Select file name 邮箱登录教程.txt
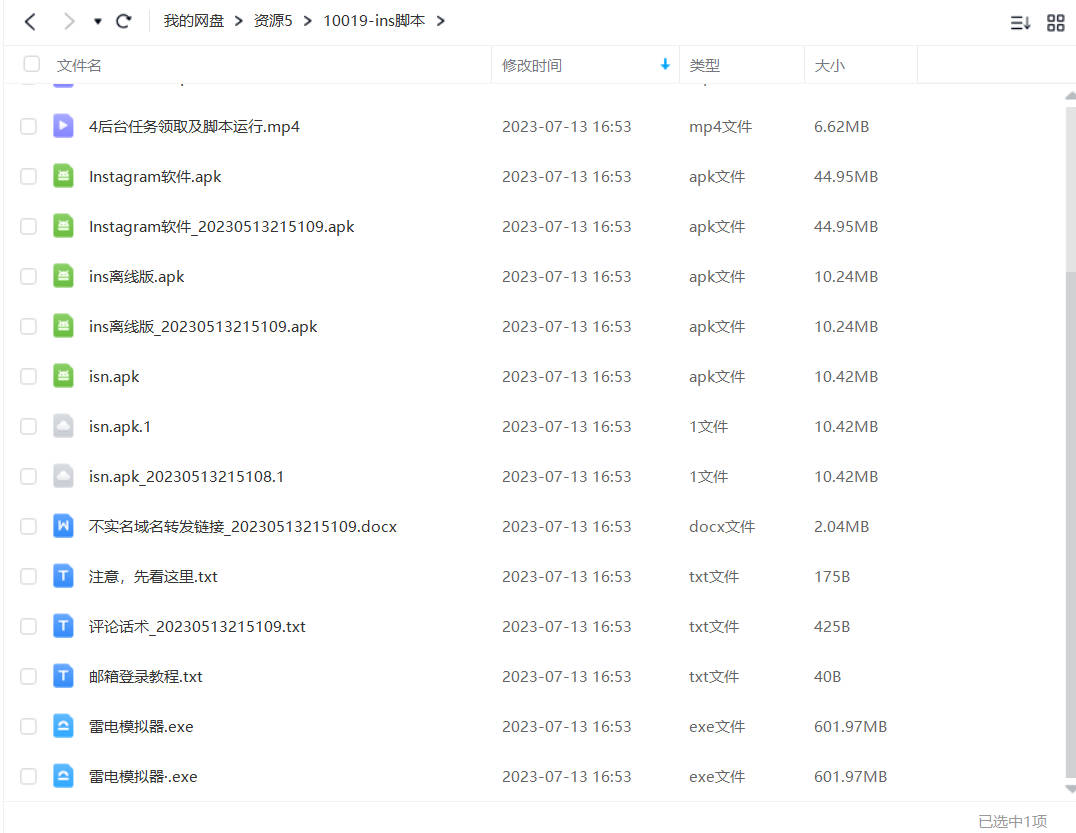The height and width of the screenshot is (833, 1076). coord(145,677)
